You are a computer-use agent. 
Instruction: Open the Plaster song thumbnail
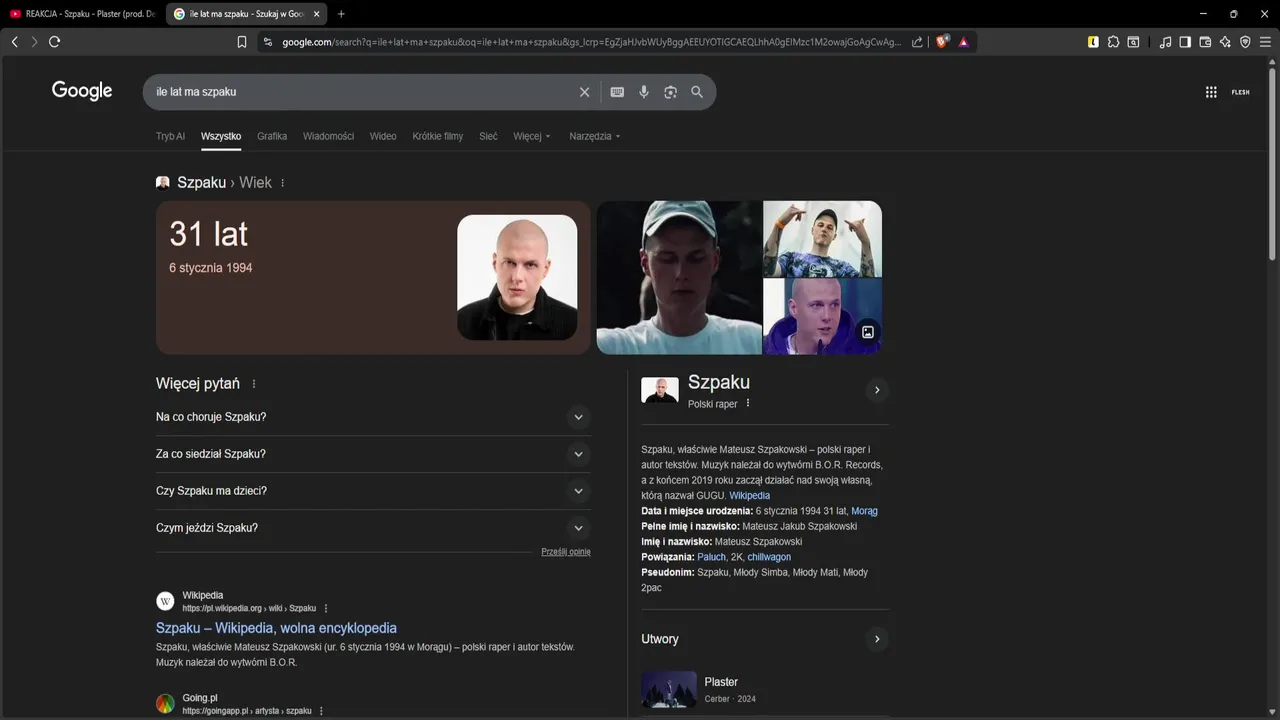[x=669, y=690]
